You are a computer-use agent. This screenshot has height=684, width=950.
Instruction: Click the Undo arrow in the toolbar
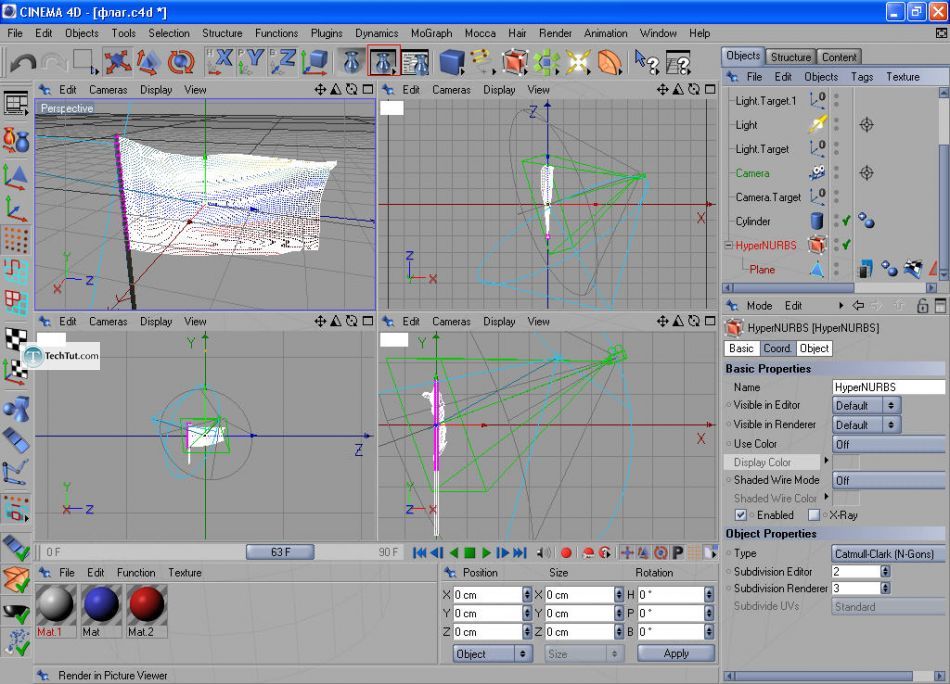point(22,63)
